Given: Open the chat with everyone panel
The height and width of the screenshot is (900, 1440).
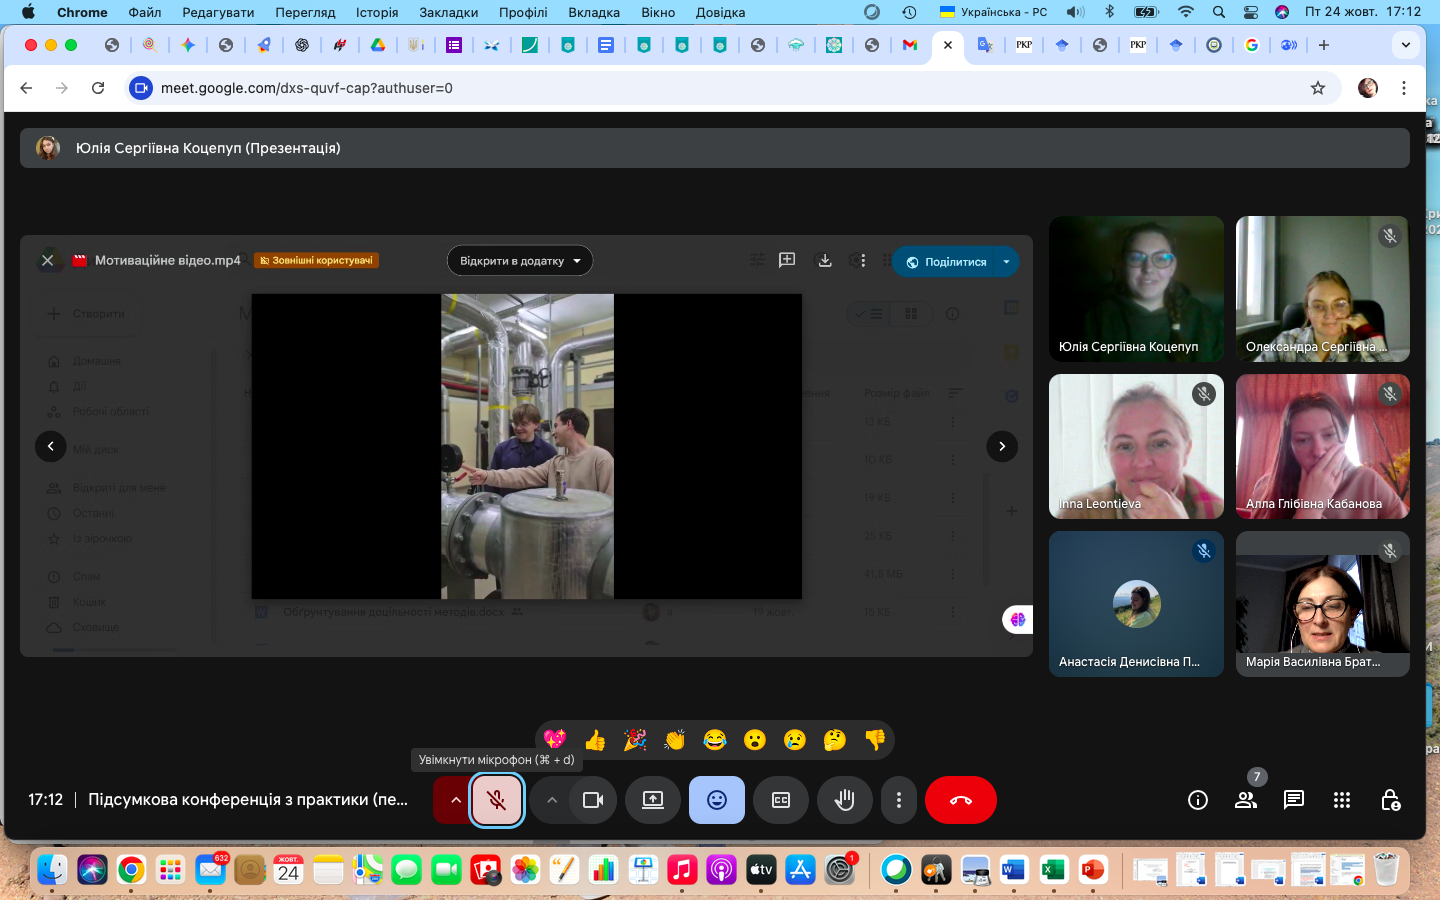Looking at the screenshot, I should point(1294,800).
